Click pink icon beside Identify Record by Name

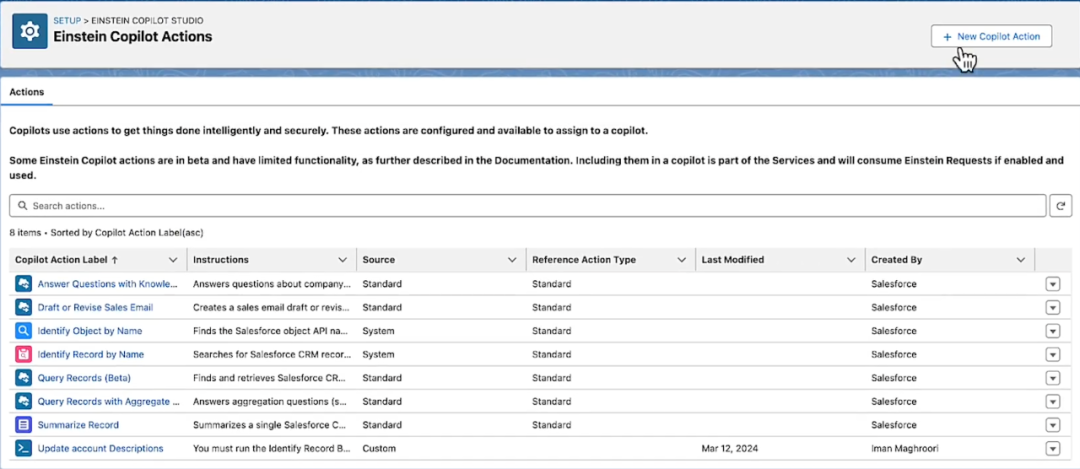tap(23, 354)
